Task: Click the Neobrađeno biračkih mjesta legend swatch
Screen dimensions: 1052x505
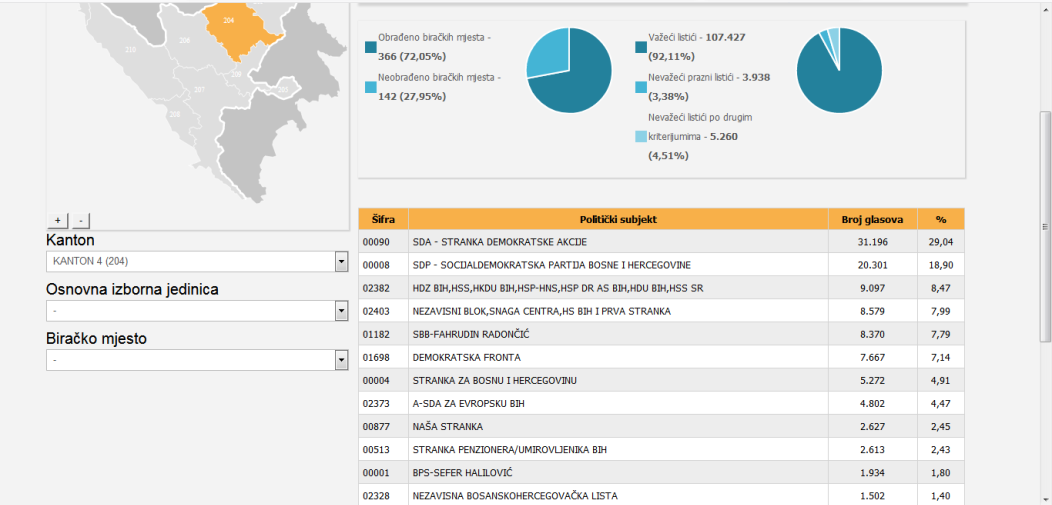Action: coord(371,87)
